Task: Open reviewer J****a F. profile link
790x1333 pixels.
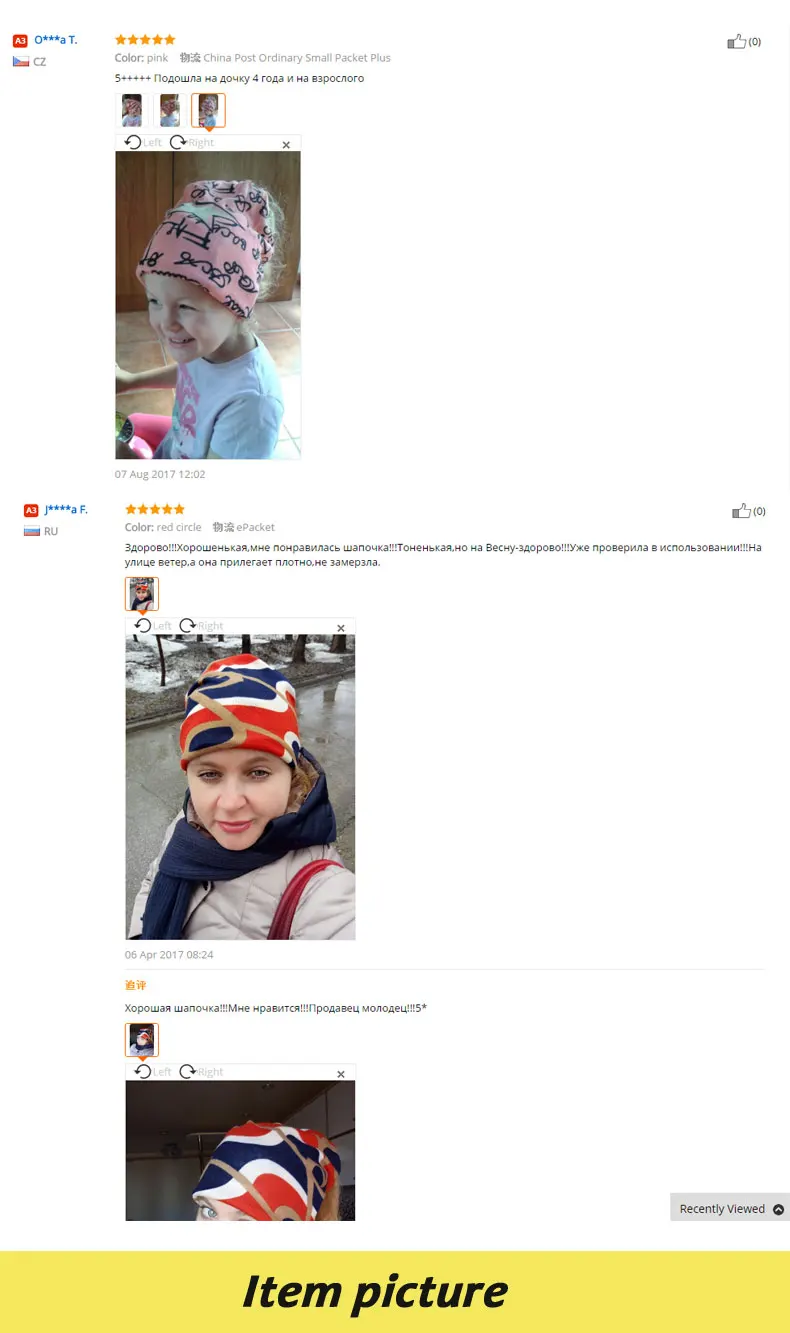Action: click(66, 510)
